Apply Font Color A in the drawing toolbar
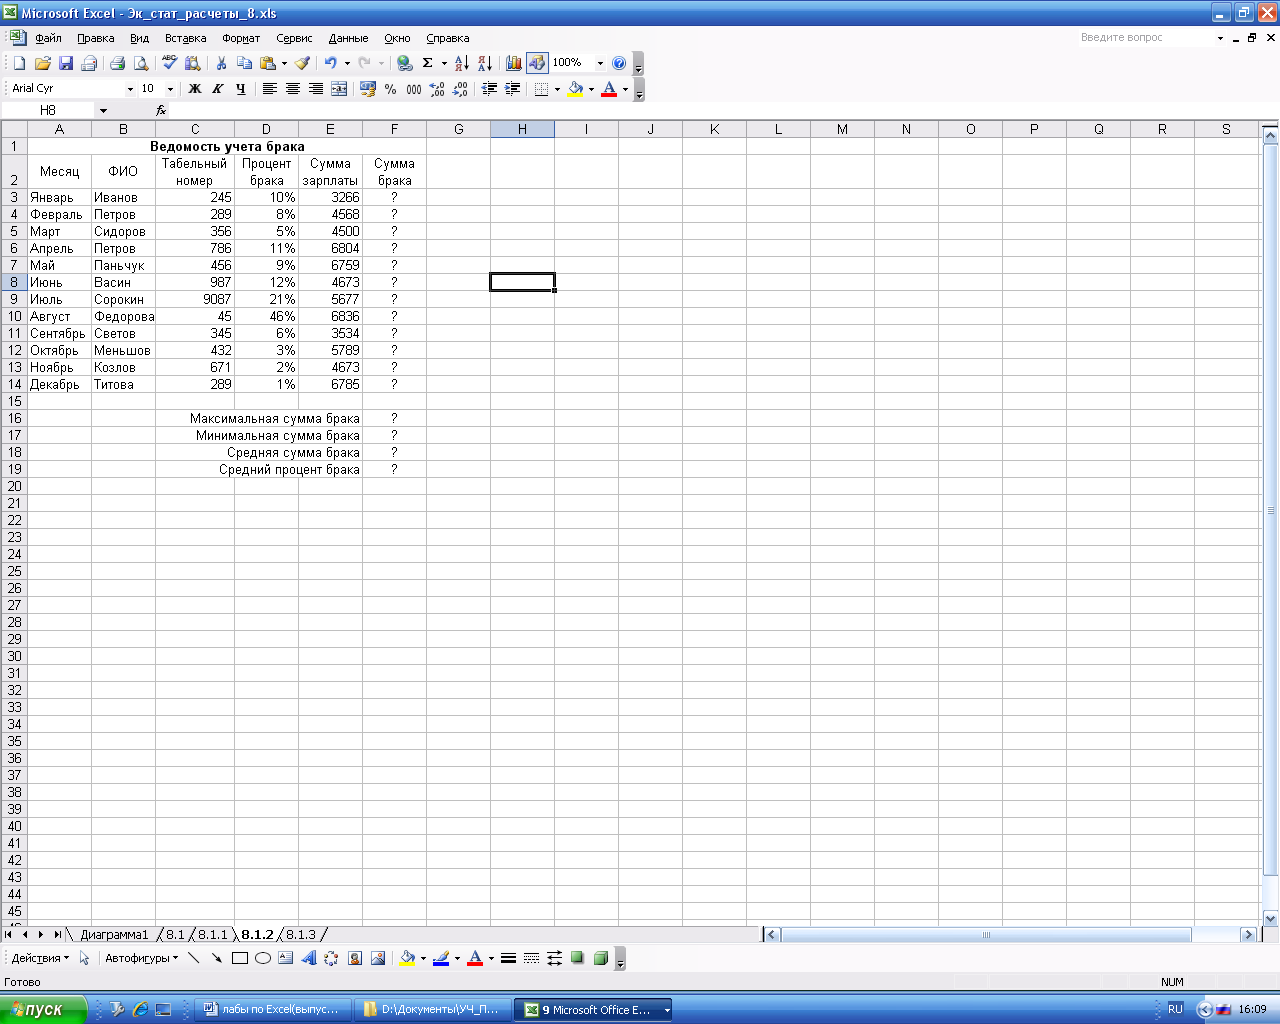Image resolution: width=1280 pixels, height=1024 pixels. [475, 958]
